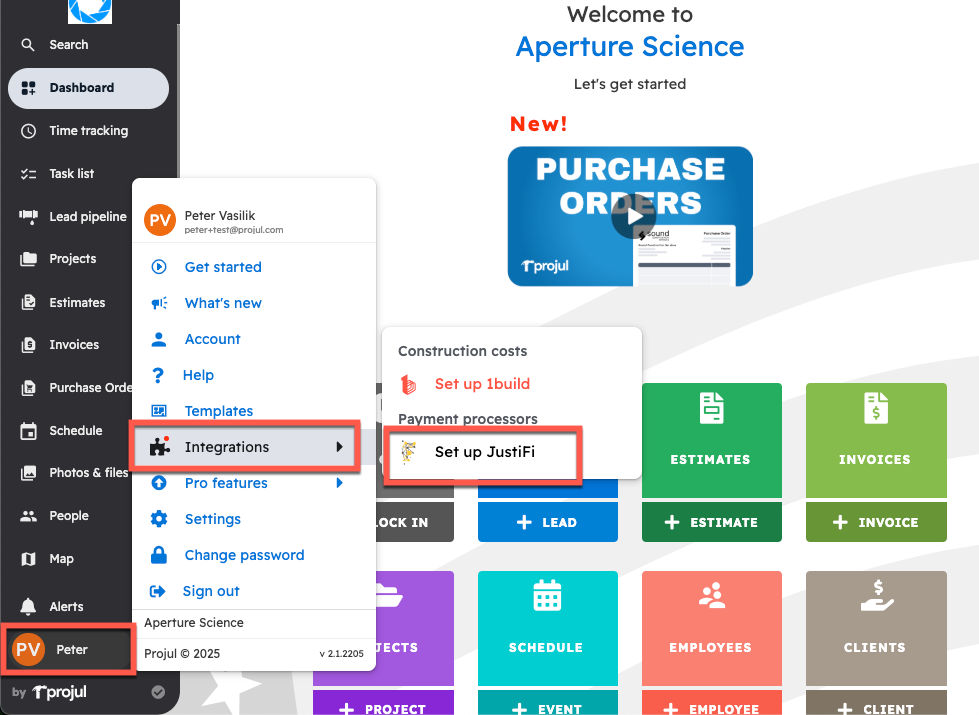
Task: Expand the Integrations submenu
Action: pyautogui.click(x=226, y=446)
